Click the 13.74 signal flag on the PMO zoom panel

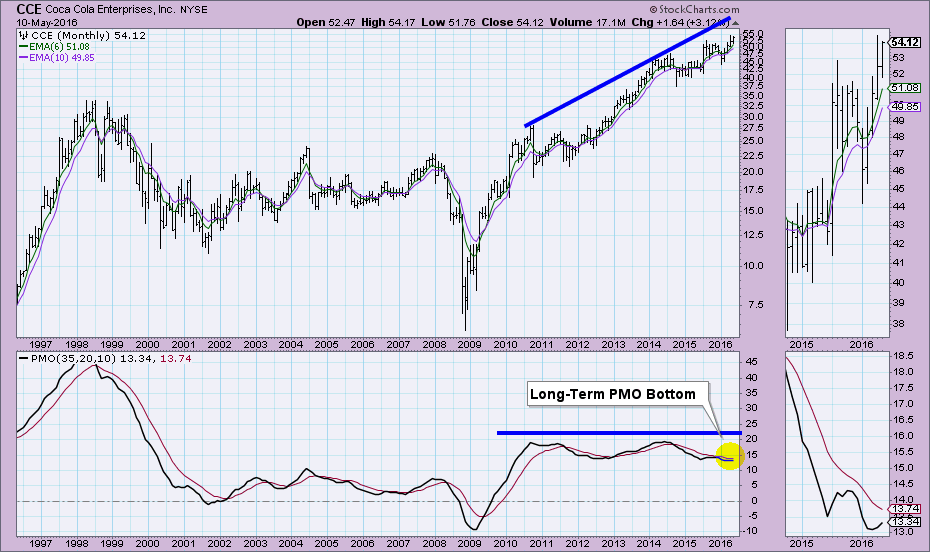pyautogui.click(x=905, y=509)
